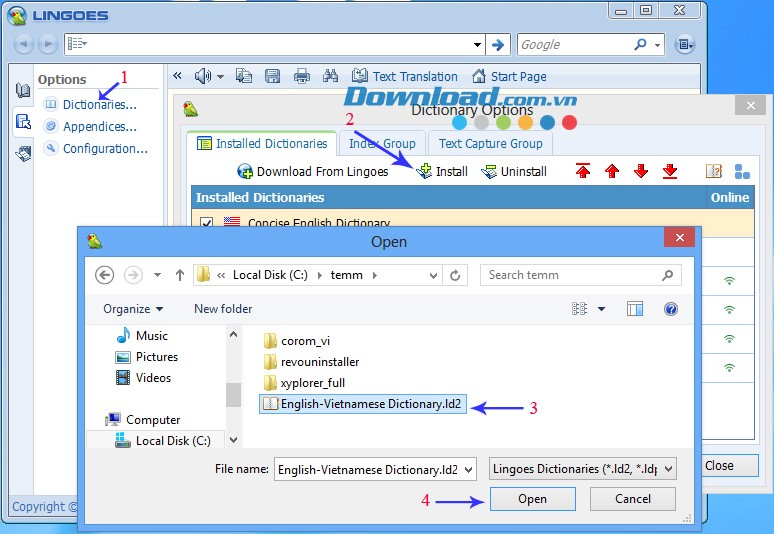Switch to the Index Group tab
The height and width of the screenshot is (534, 774).
coord(382,143)
